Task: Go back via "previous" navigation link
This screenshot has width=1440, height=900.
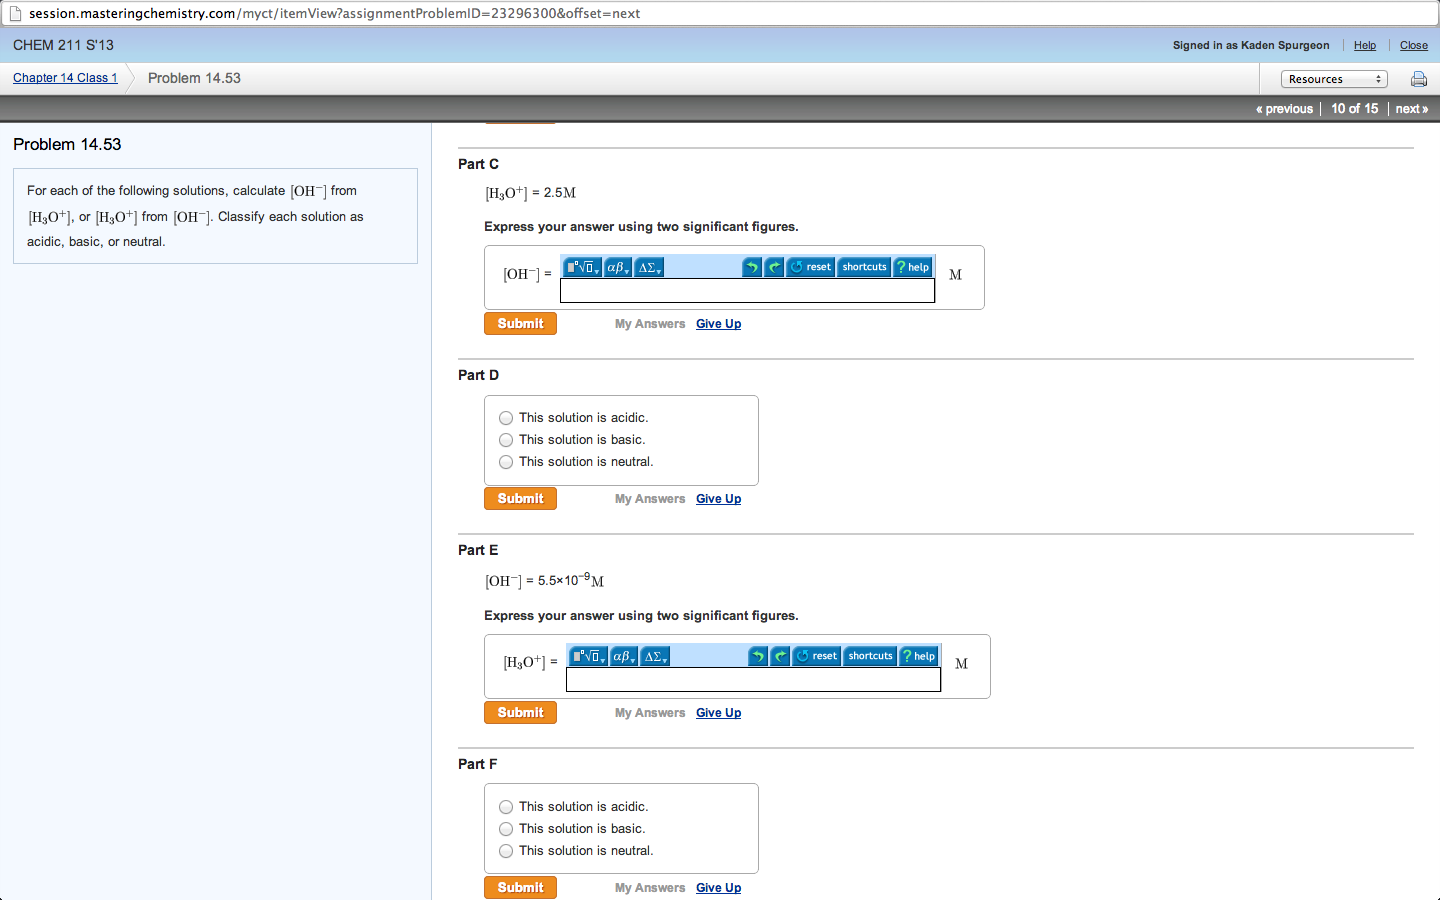Action: pyautogui.click(x=1284, y=108)
